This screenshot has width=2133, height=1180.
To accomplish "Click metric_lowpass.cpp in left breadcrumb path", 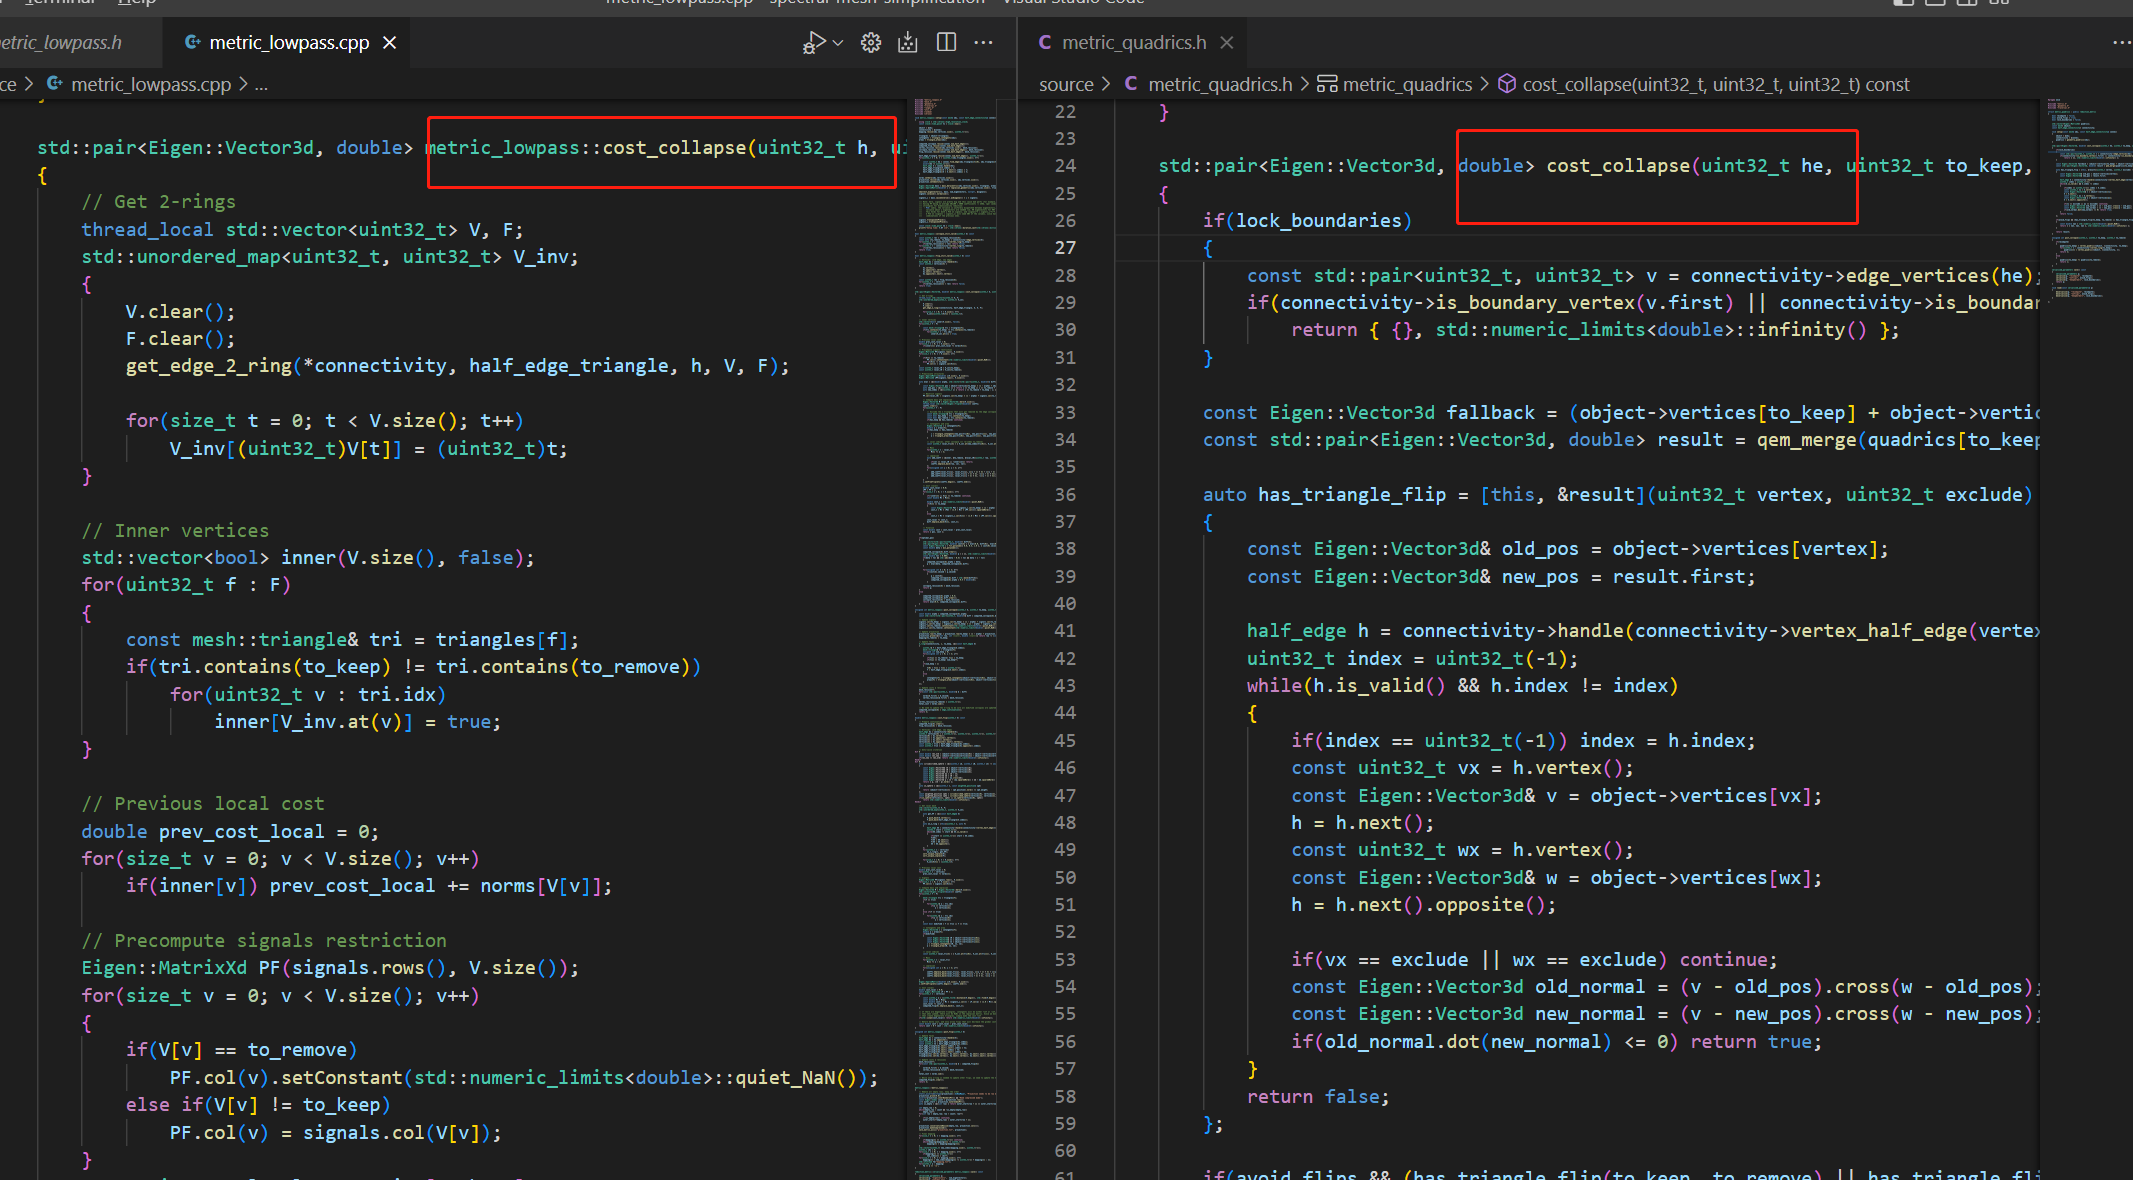I will 150,84.
